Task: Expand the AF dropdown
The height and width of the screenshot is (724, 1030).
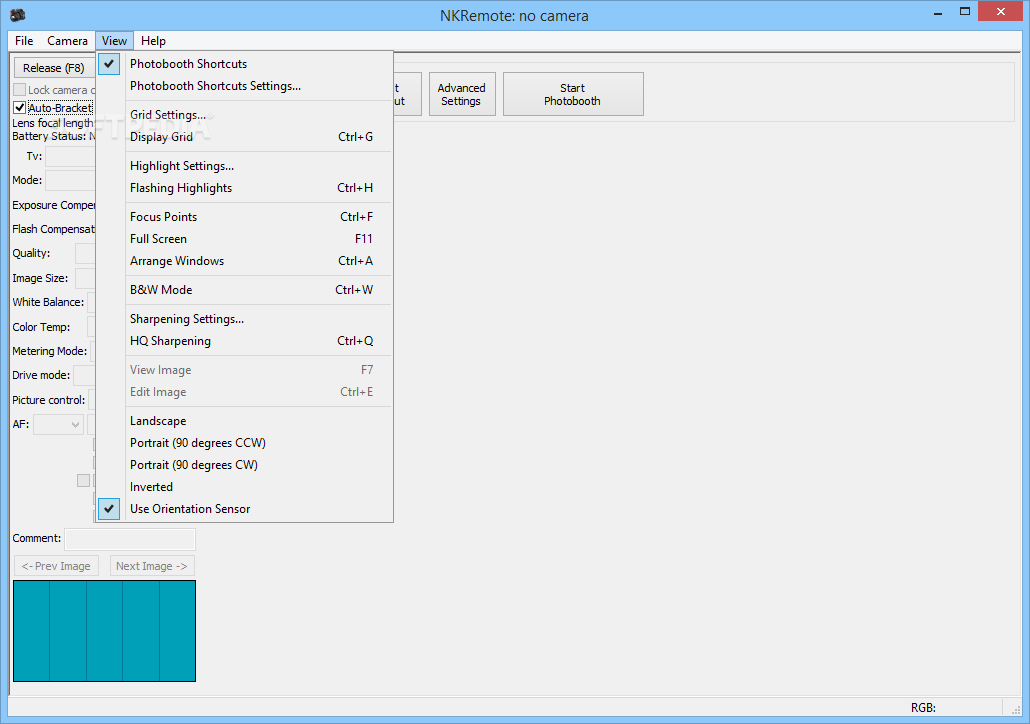Action: [58, 424]
